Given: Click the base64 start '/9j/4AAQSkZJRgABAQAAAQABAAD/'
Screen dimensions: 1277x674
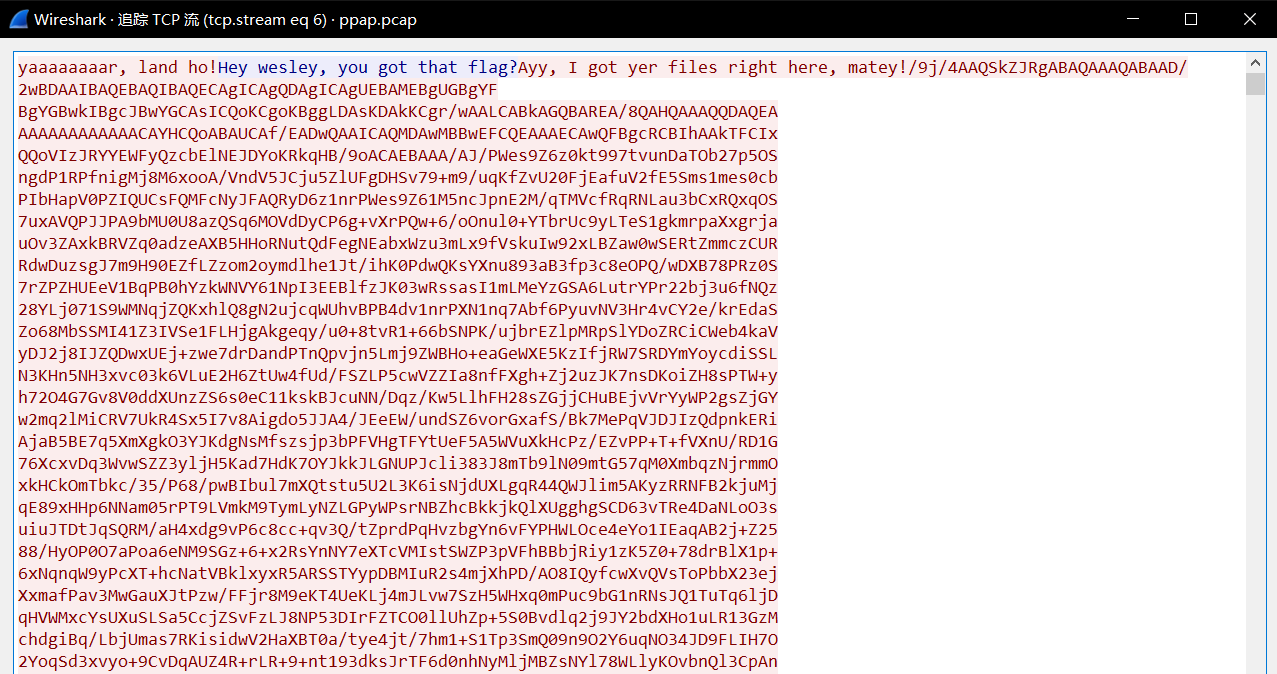Looking at the screenshot, I should coord(1048,68).
